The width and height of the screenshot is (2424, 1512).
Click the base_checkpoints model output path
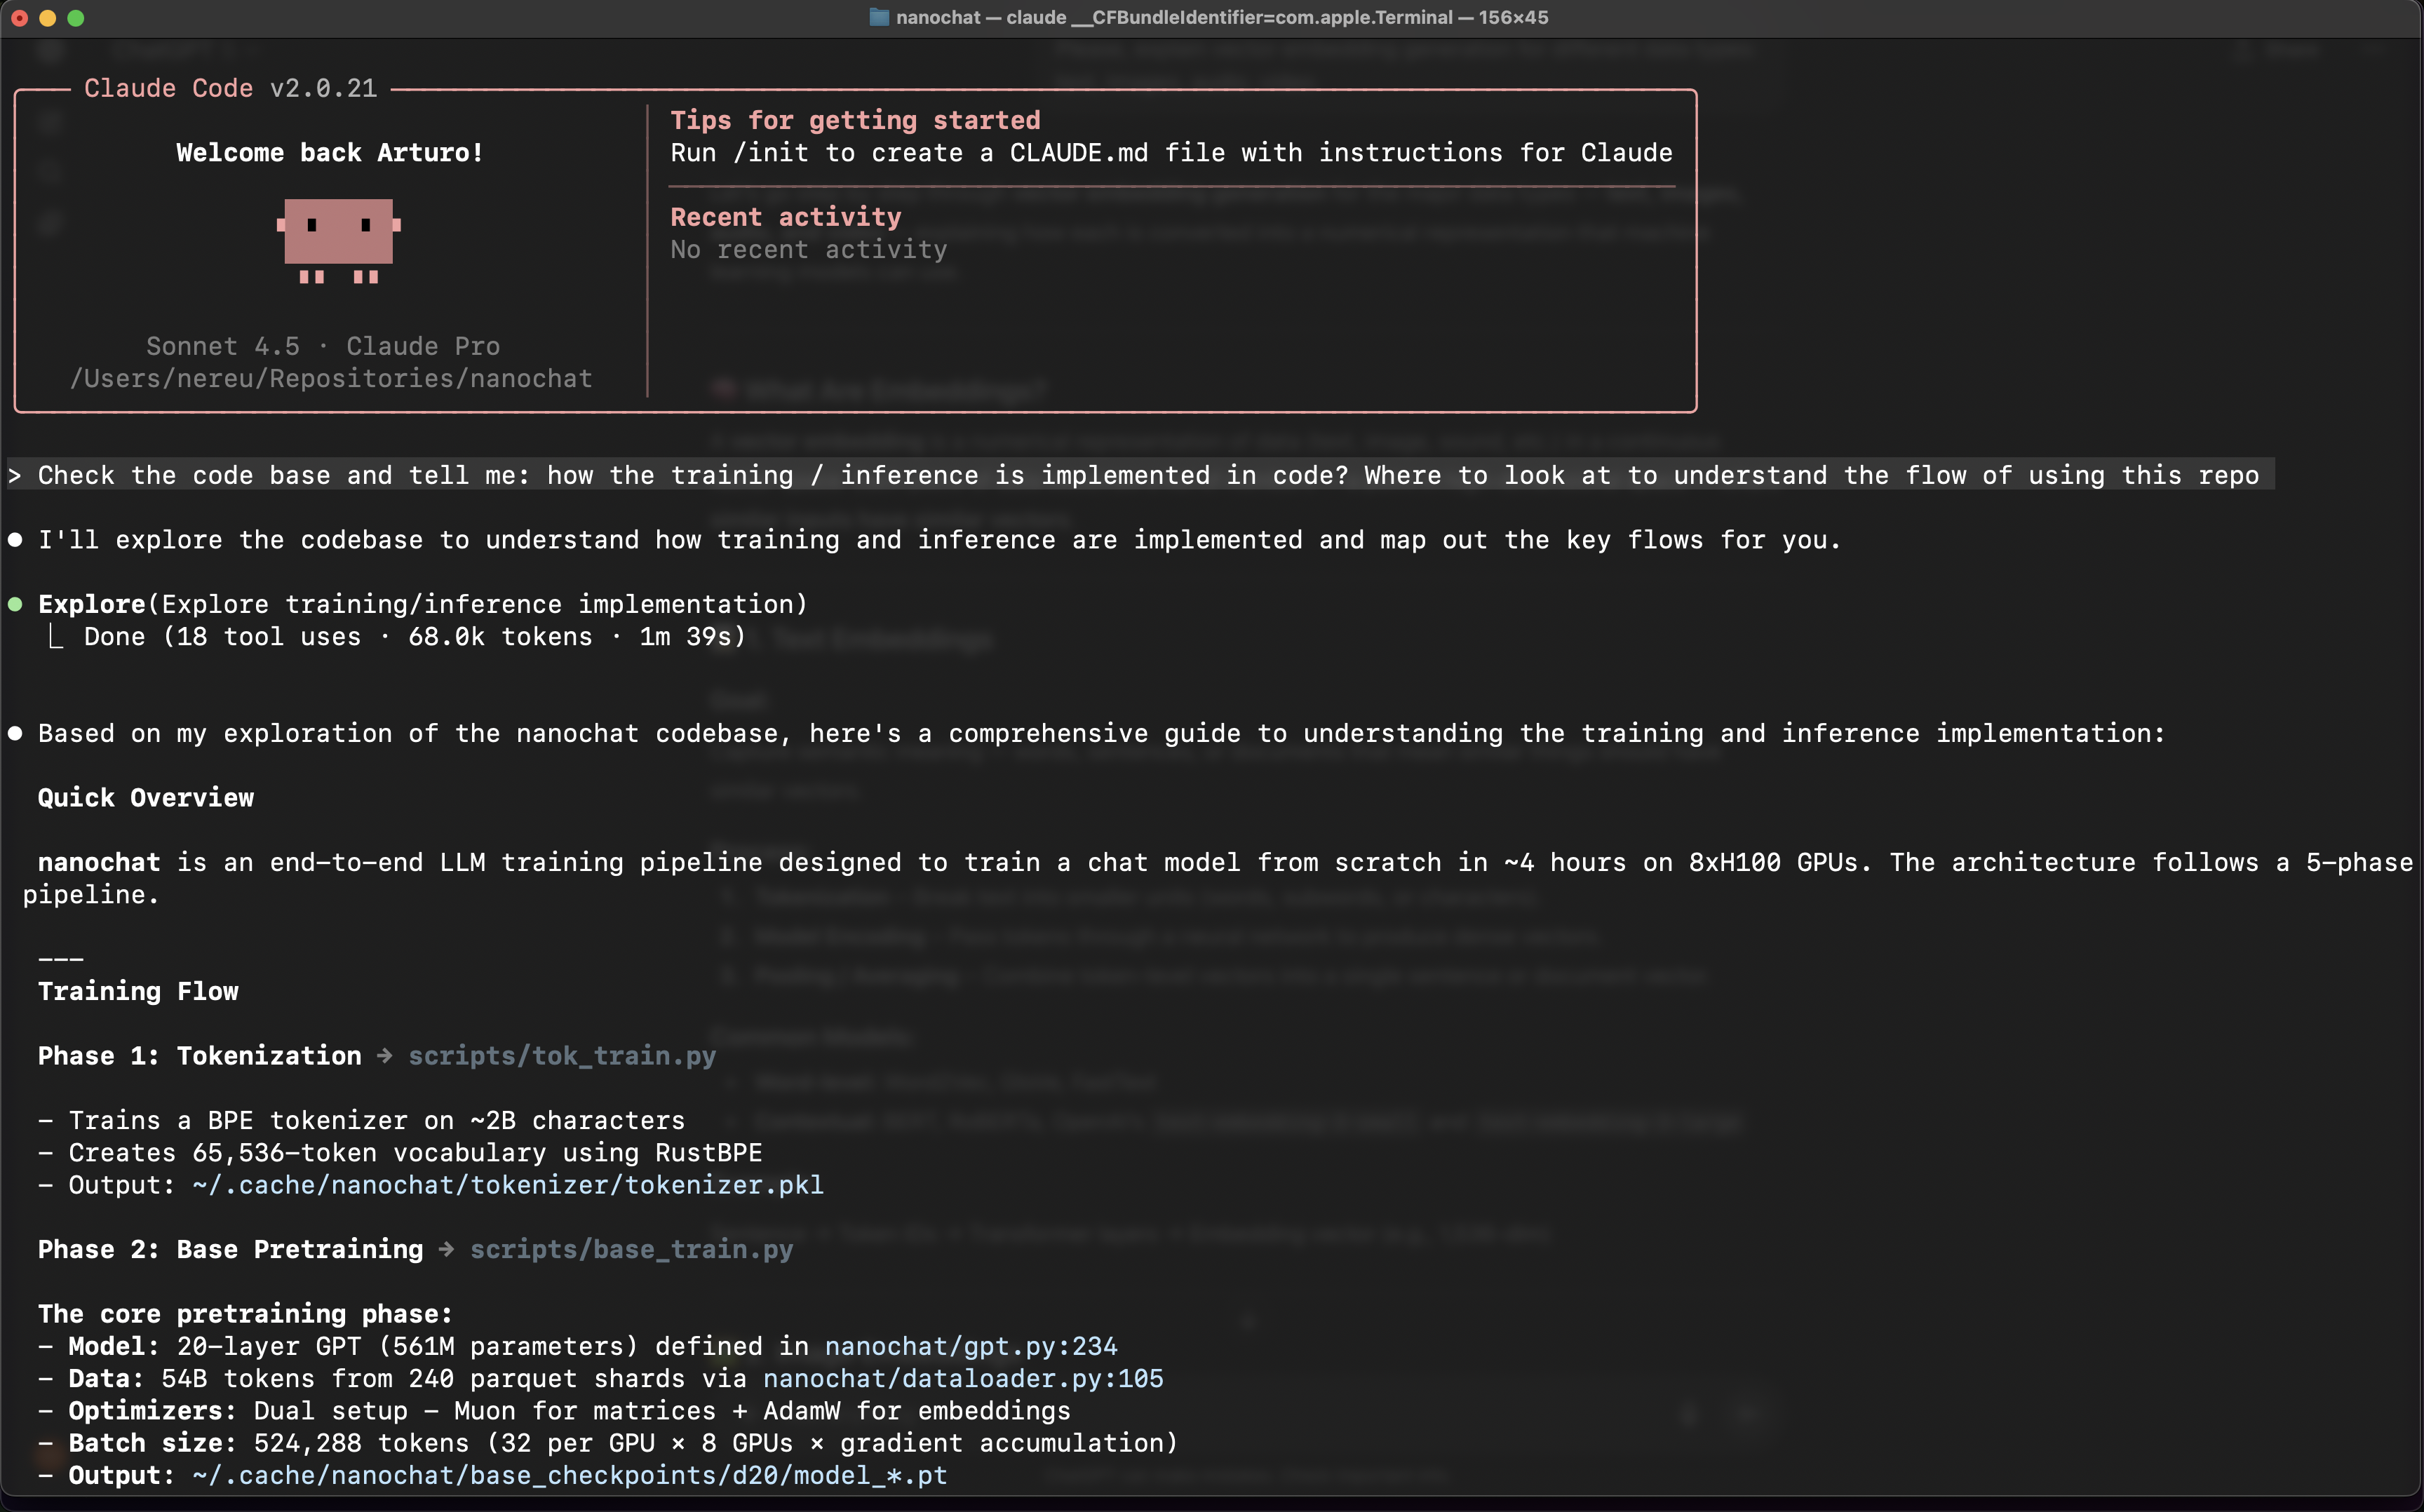coord(569,1475)
